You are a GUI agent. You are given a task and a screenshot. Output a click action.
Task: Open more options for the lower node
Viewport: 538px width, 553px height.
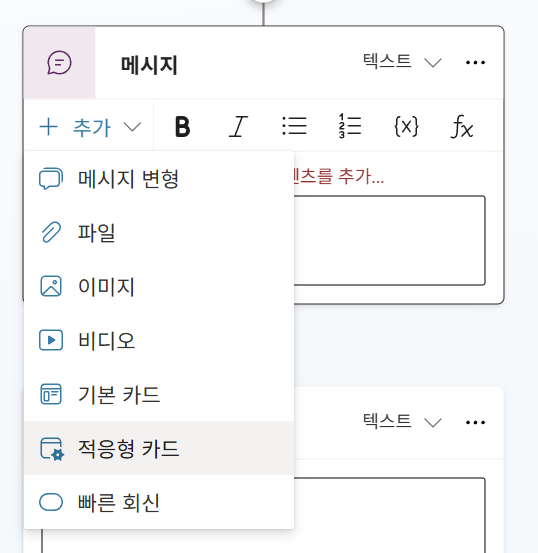coord(475,422)
